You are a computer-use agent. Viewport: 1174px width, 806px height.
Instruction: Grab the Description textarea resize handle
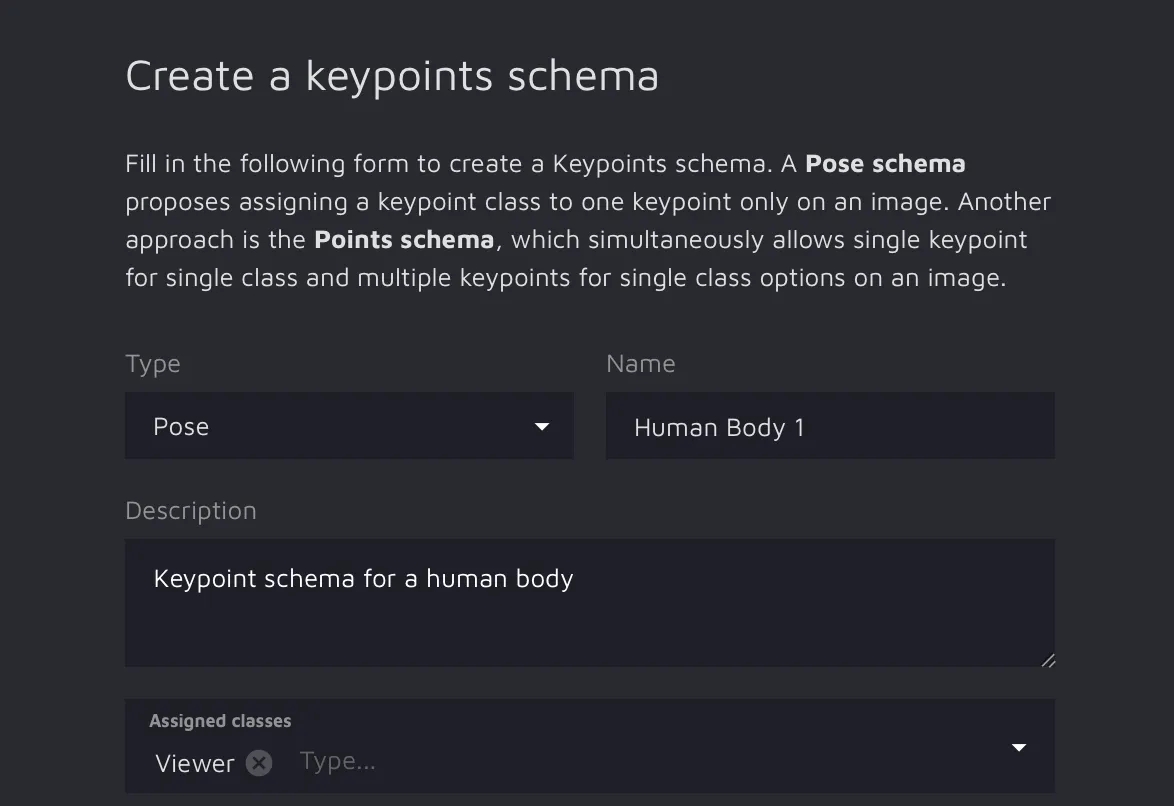pyautogui.click(x=1047, y=660)
